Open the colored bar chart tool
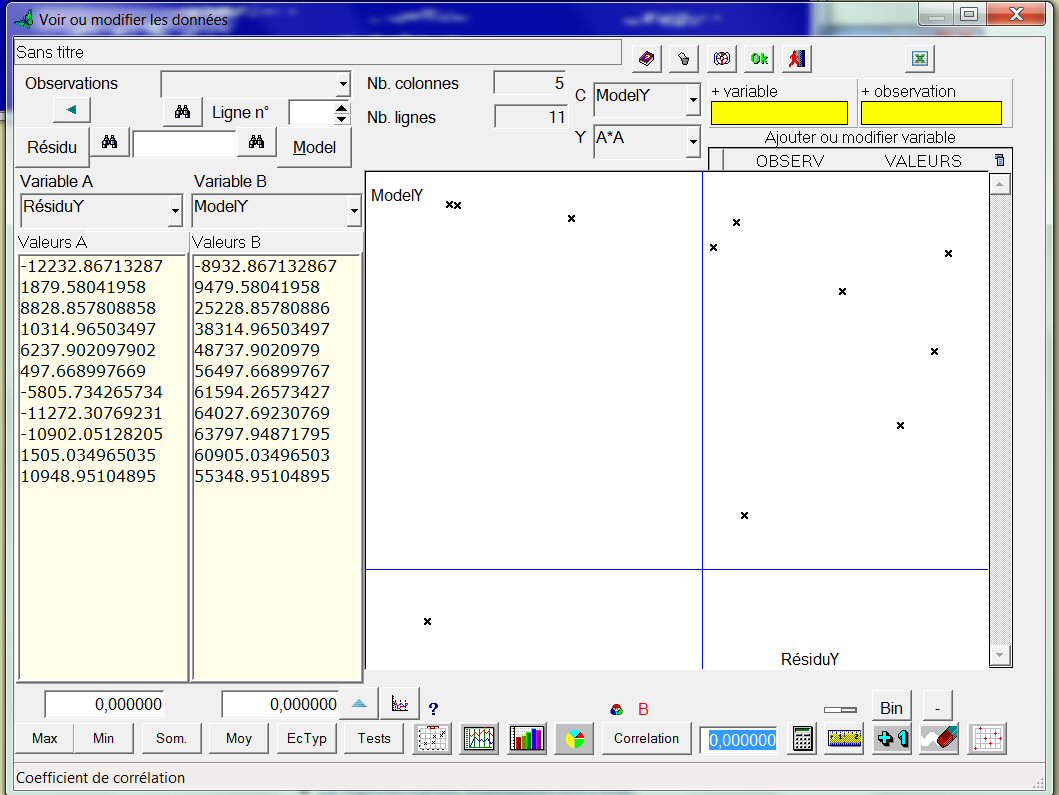 526,739
